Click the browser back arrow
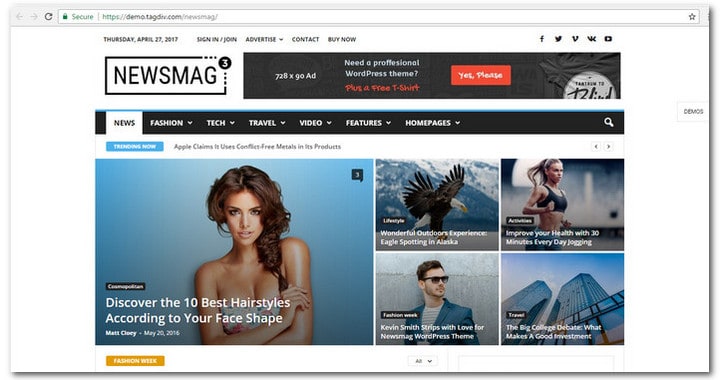720x380 pixels. pyautogui.click(x=19, y=17)
